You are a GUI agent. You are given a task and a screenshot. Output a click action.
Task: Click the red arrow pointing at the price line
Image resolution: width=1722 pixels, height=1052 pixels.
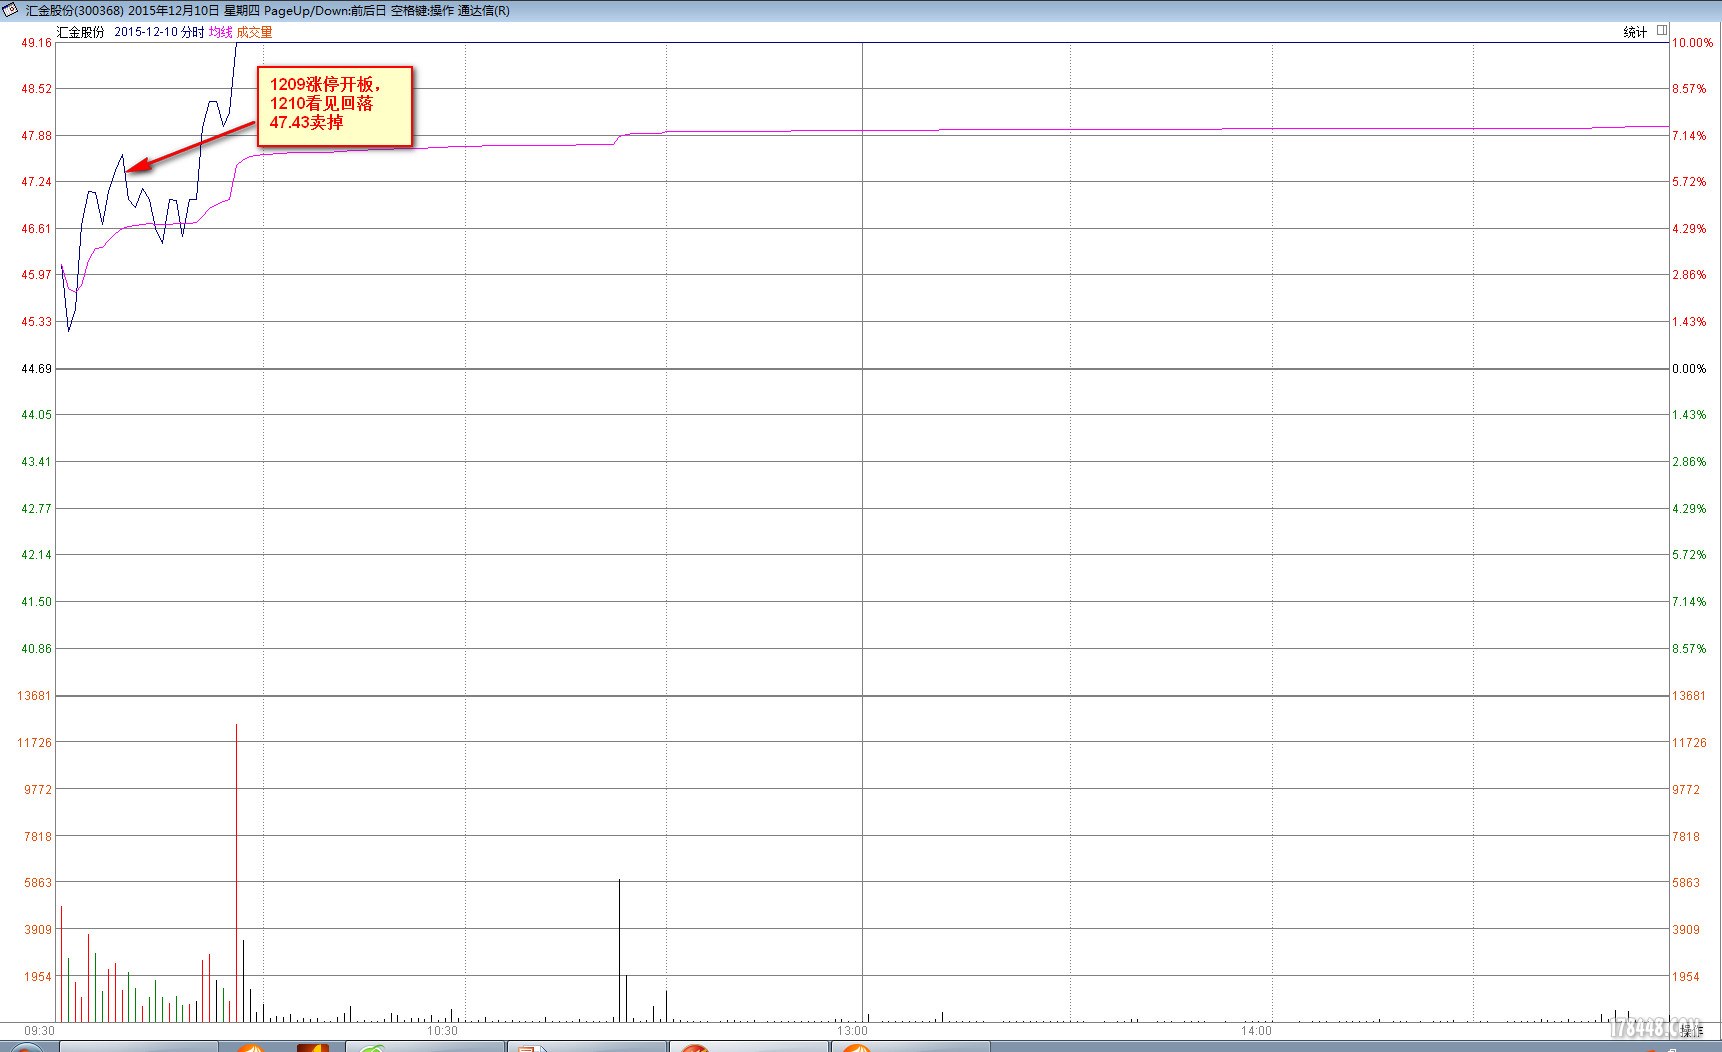point(190,147)
